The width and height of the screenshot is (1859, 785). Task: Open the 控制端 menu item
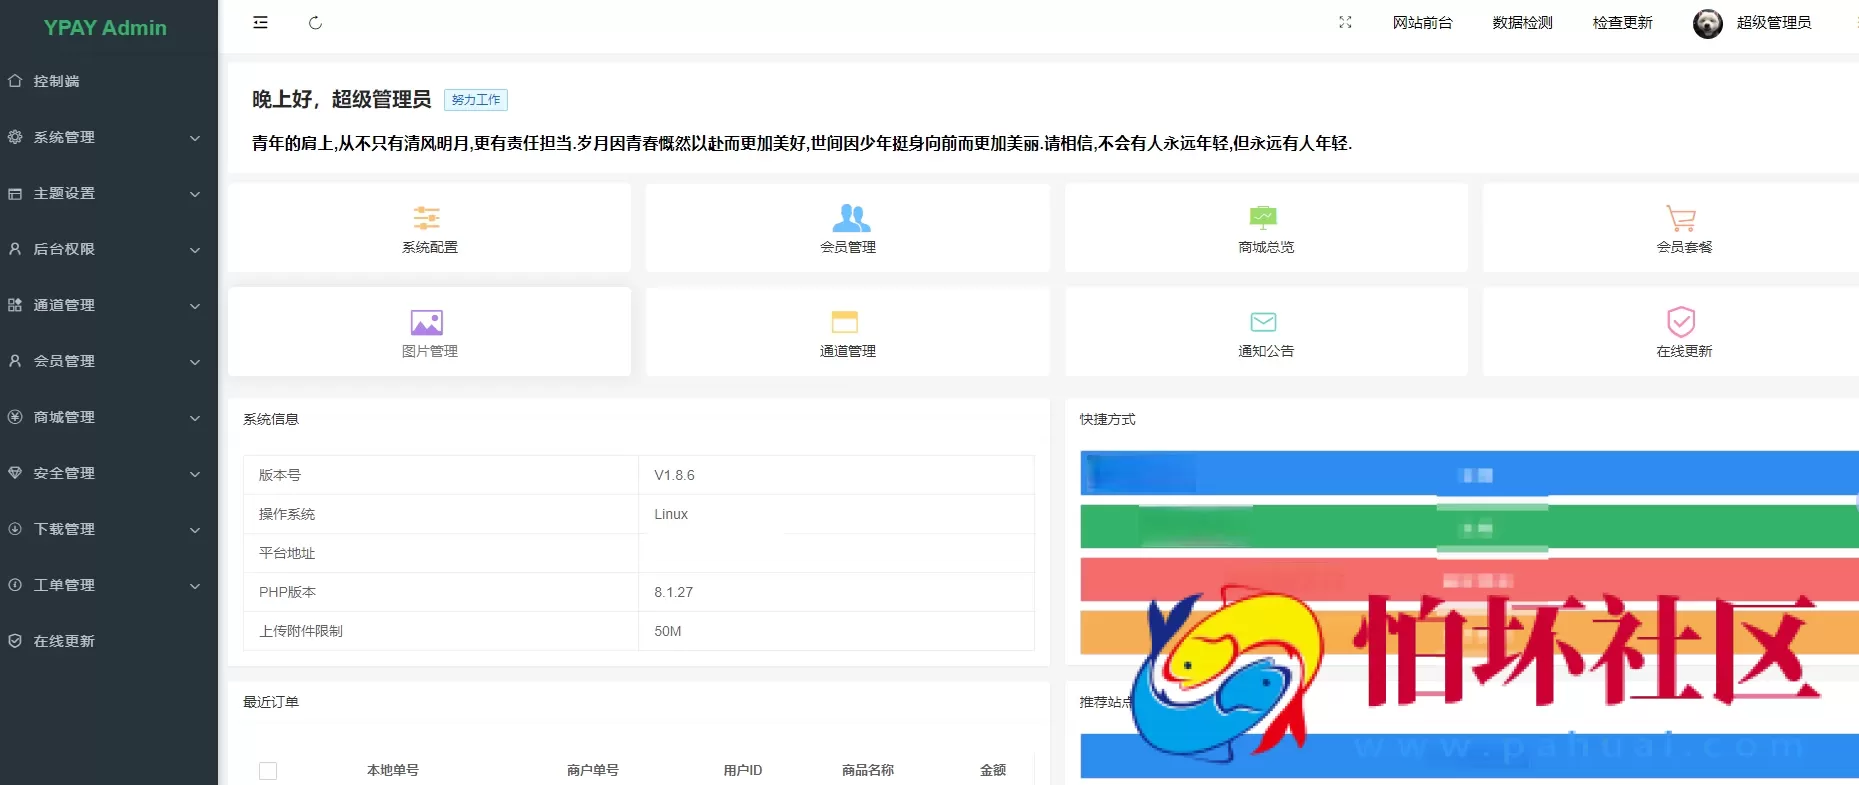click(109, 81)
